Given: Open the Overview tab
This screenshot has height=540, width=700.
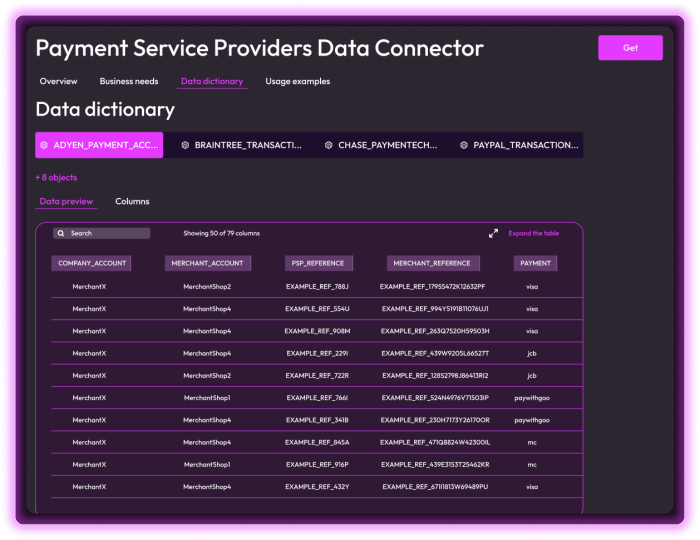Looking at the screenshot, I should tap(58, 81).
